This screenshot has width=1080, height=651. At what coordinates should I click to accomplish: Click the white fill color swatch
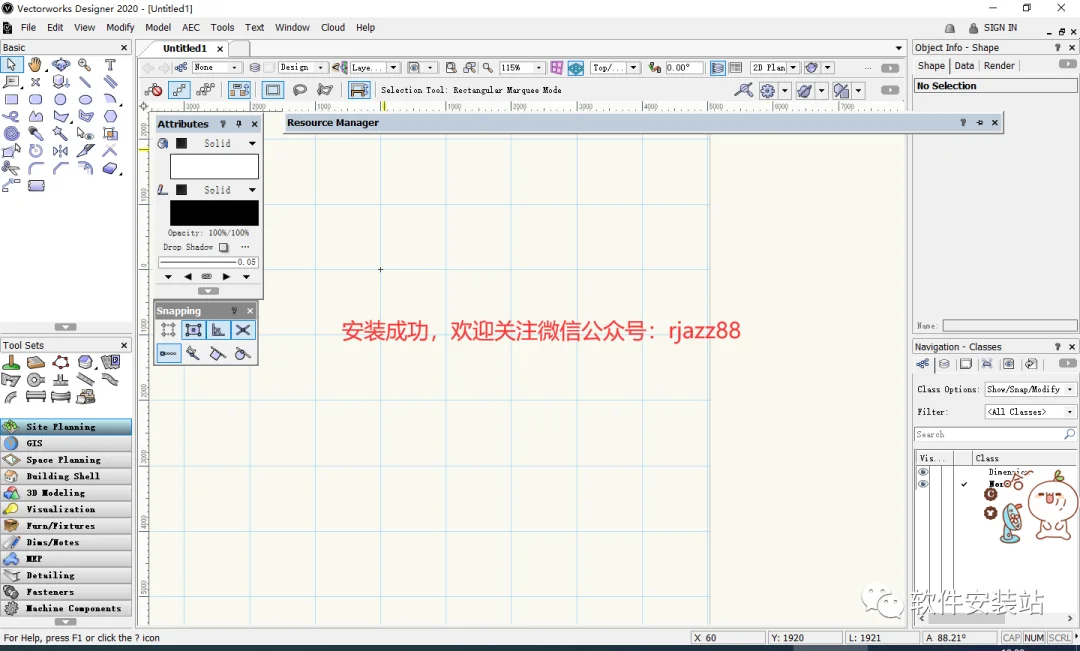pyautogui.click(x=214, y=167)
